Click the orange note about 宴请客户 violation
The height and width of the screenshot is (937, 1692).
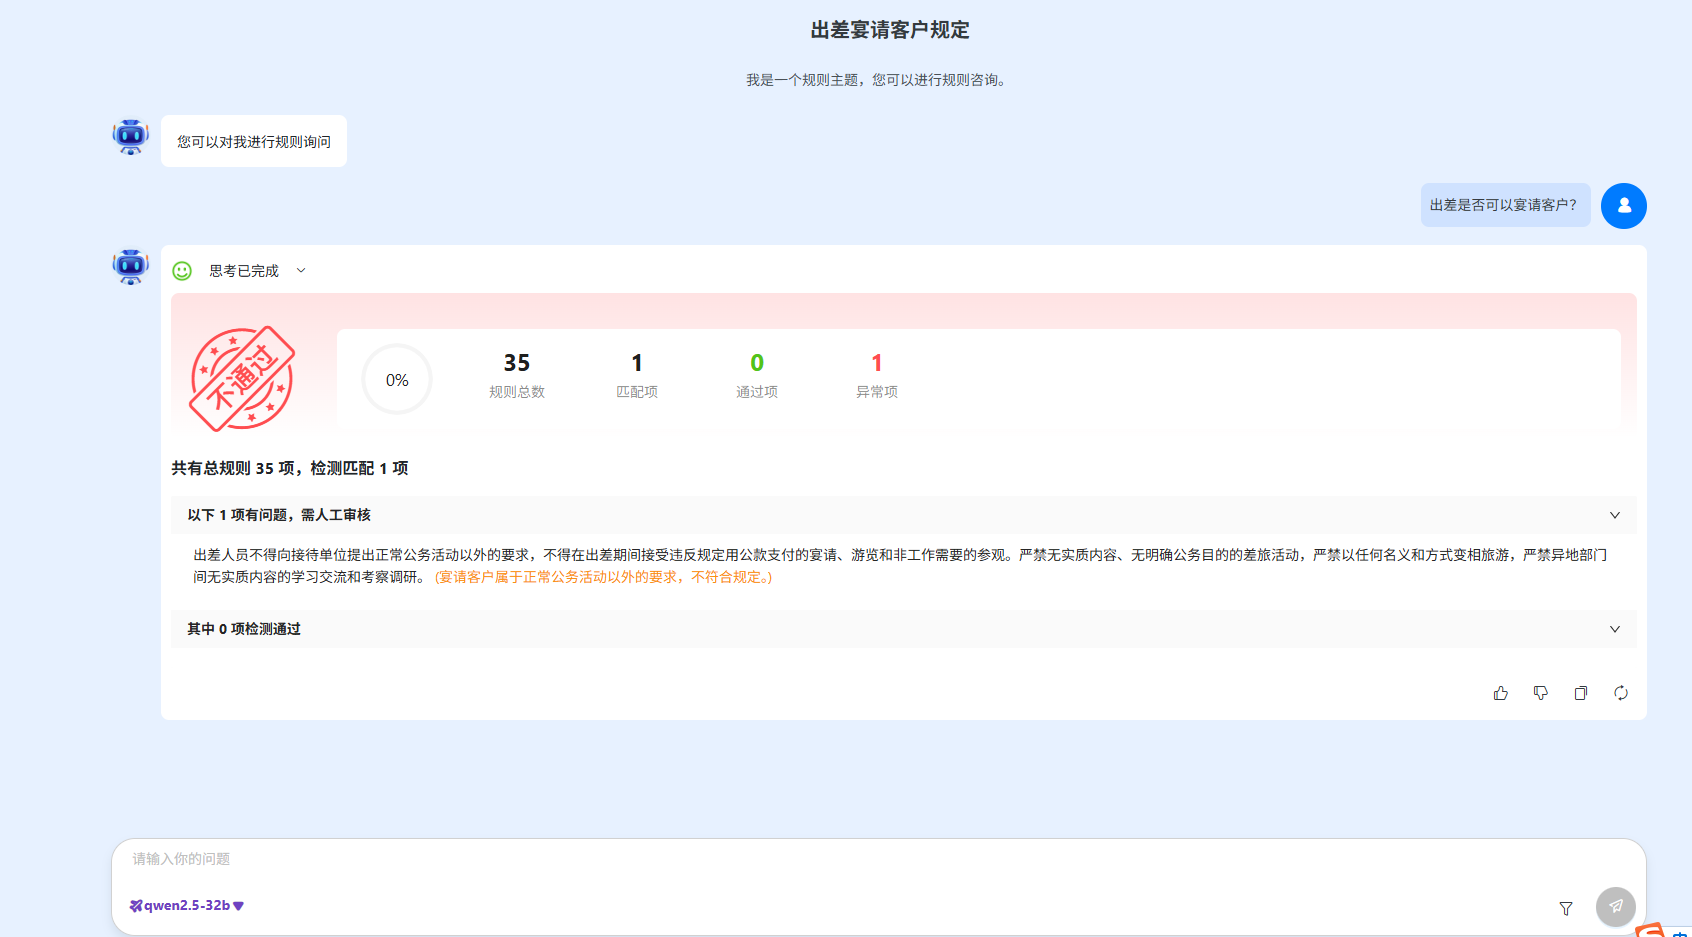click(x=603, y=577)
